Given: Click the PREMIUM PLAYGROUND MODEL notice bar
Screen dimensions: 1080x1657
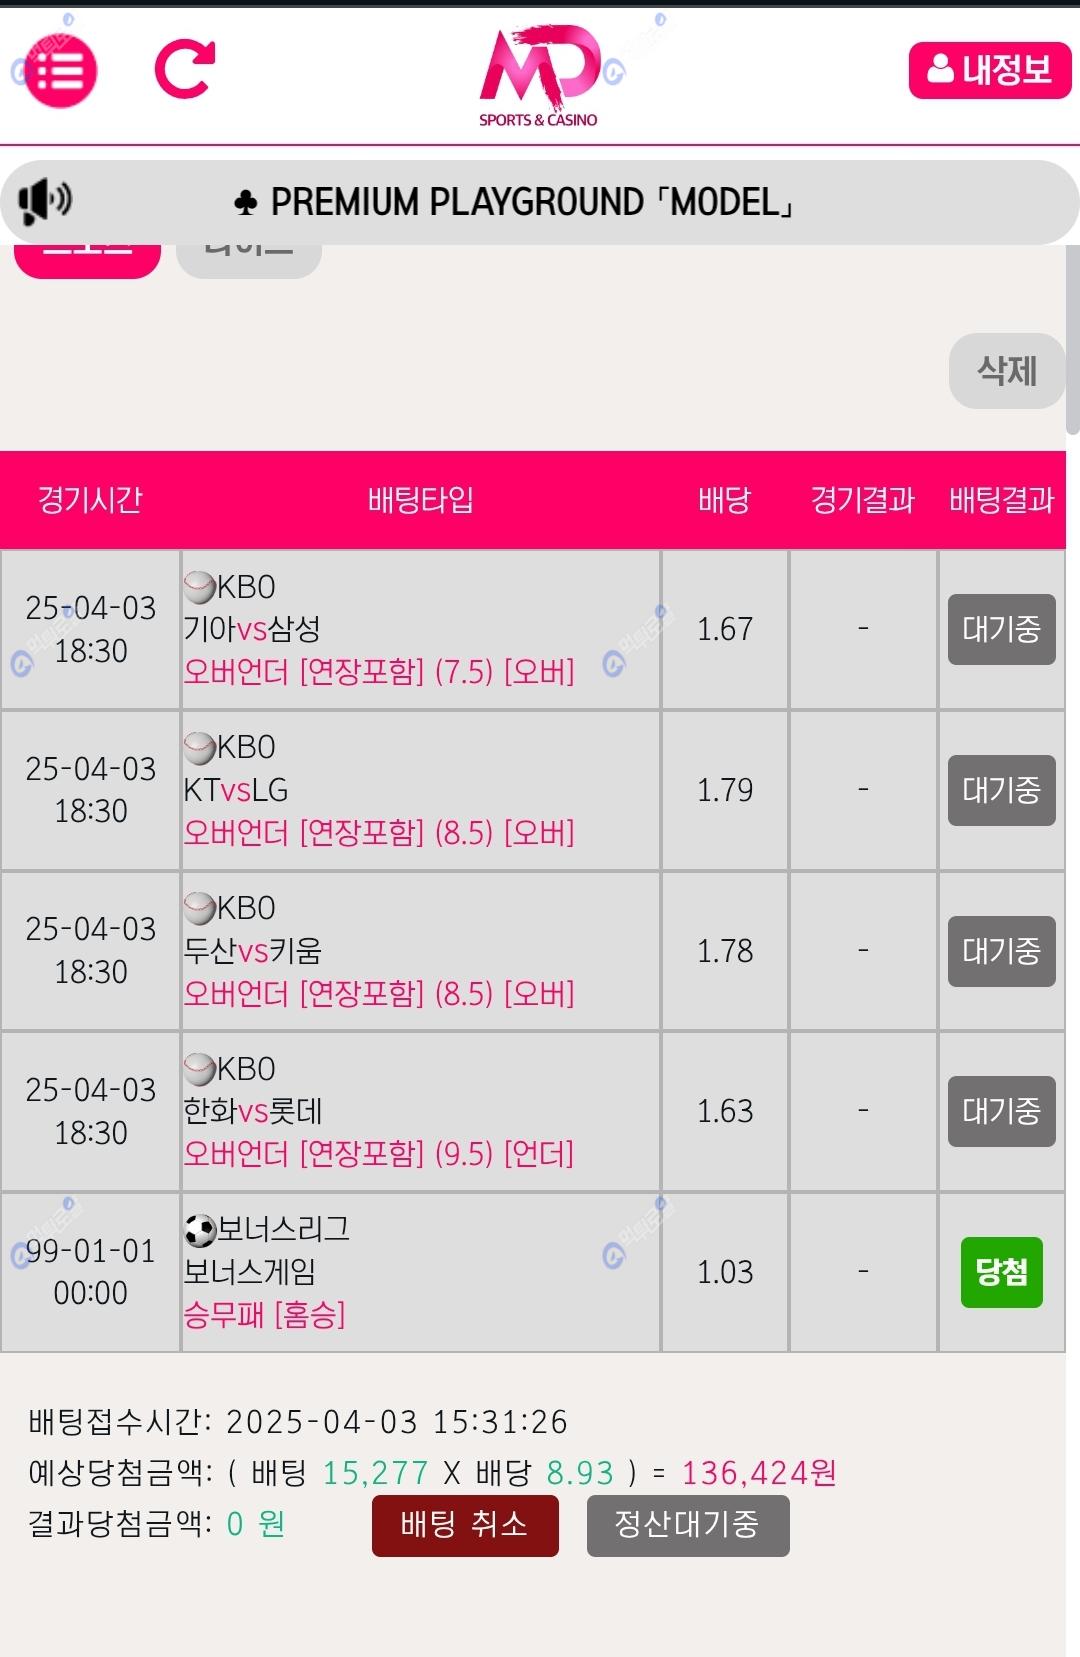Looking at the screenshot, I should tap(540, 202).
